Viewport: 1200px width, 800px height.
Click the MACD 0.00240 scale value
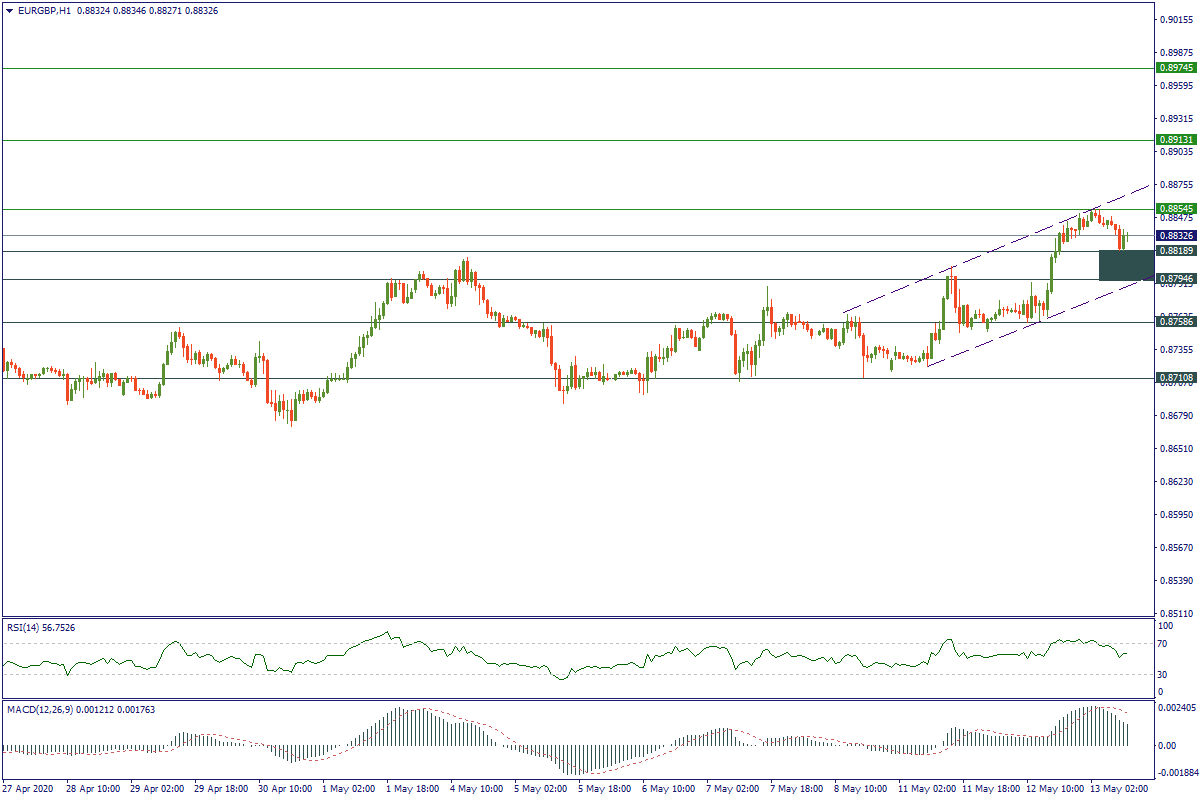1172,708
